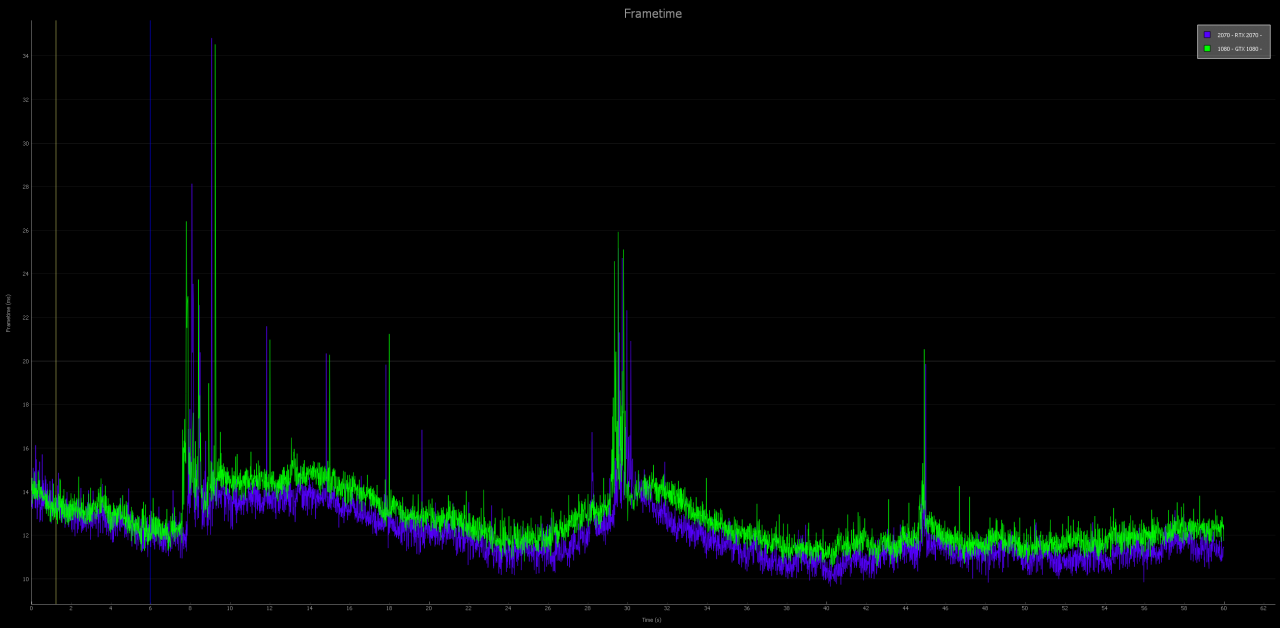This screenshot has height=628, width=1280.
Task: Click the 6 tick on the time axis
Action: click(x=150, y=608)
